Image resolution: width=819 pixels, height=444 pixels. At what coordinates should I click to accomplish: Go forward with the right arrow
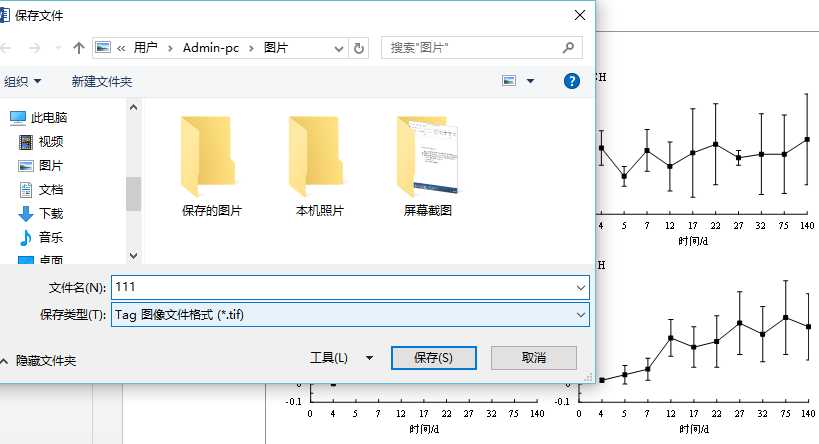pyautogui.click(x=34, y=48)
